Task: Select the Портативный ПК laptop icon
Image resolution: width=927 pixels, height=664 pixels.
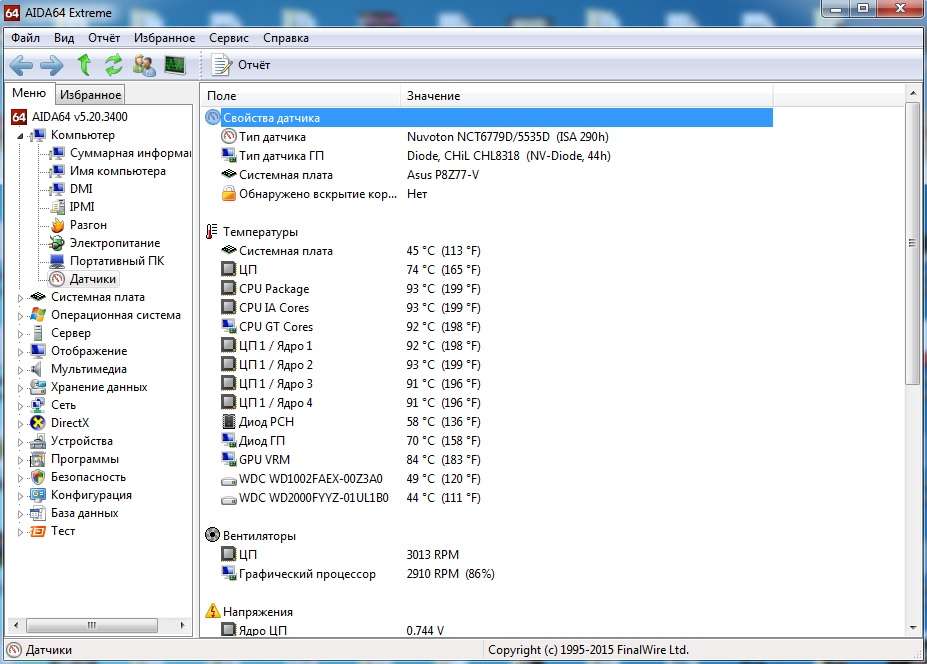Action: [57, 261]
